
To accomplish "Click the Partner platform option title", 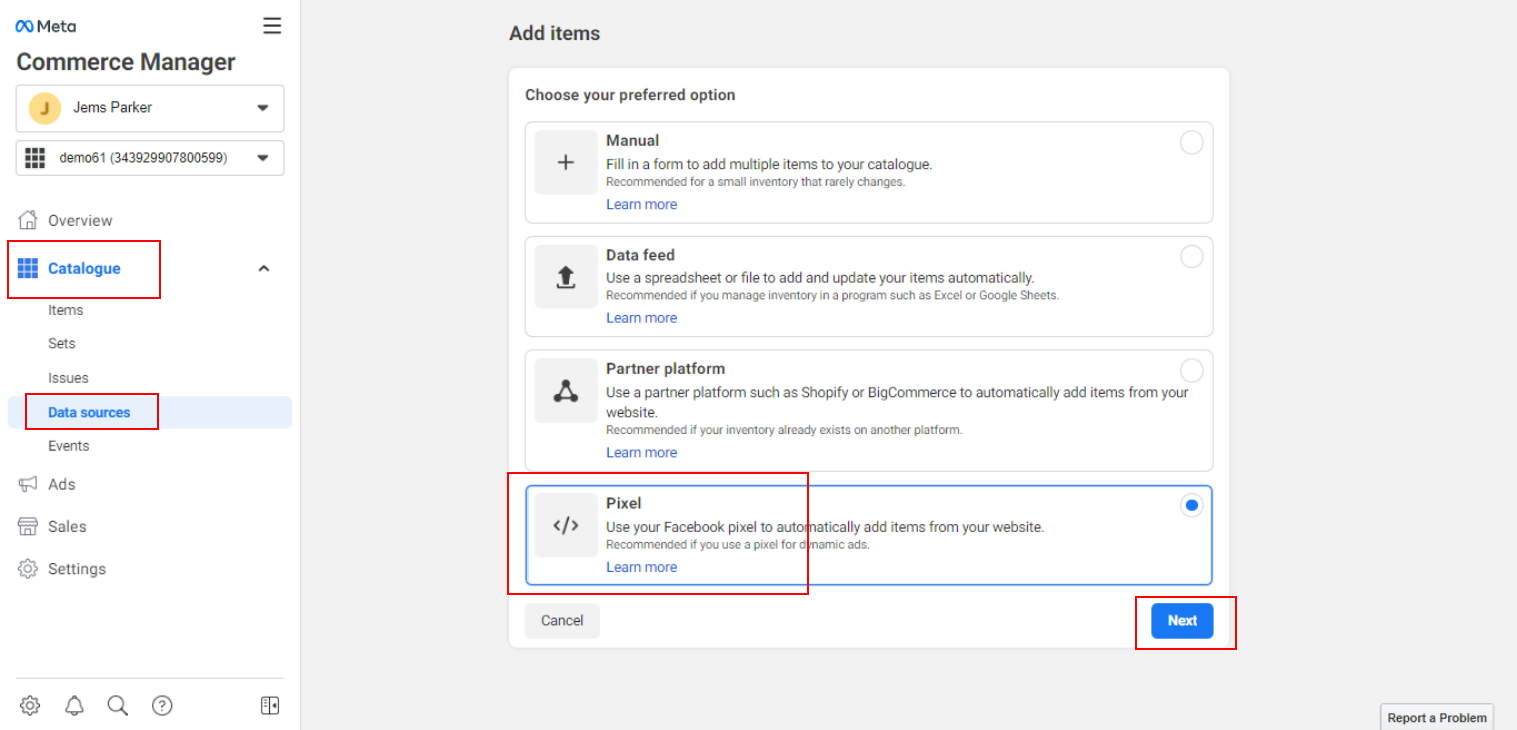I will click(x=665, y=369).
